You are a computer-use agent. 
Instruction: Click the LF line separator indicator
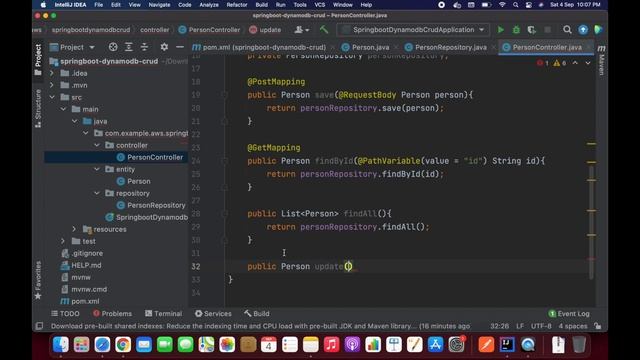pos(520,326)
